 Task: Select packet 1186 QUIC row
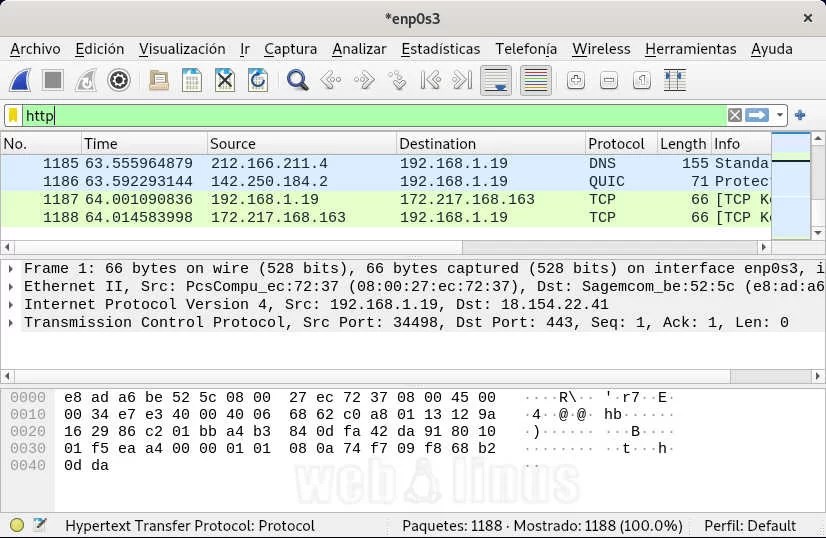pos(386,181)
